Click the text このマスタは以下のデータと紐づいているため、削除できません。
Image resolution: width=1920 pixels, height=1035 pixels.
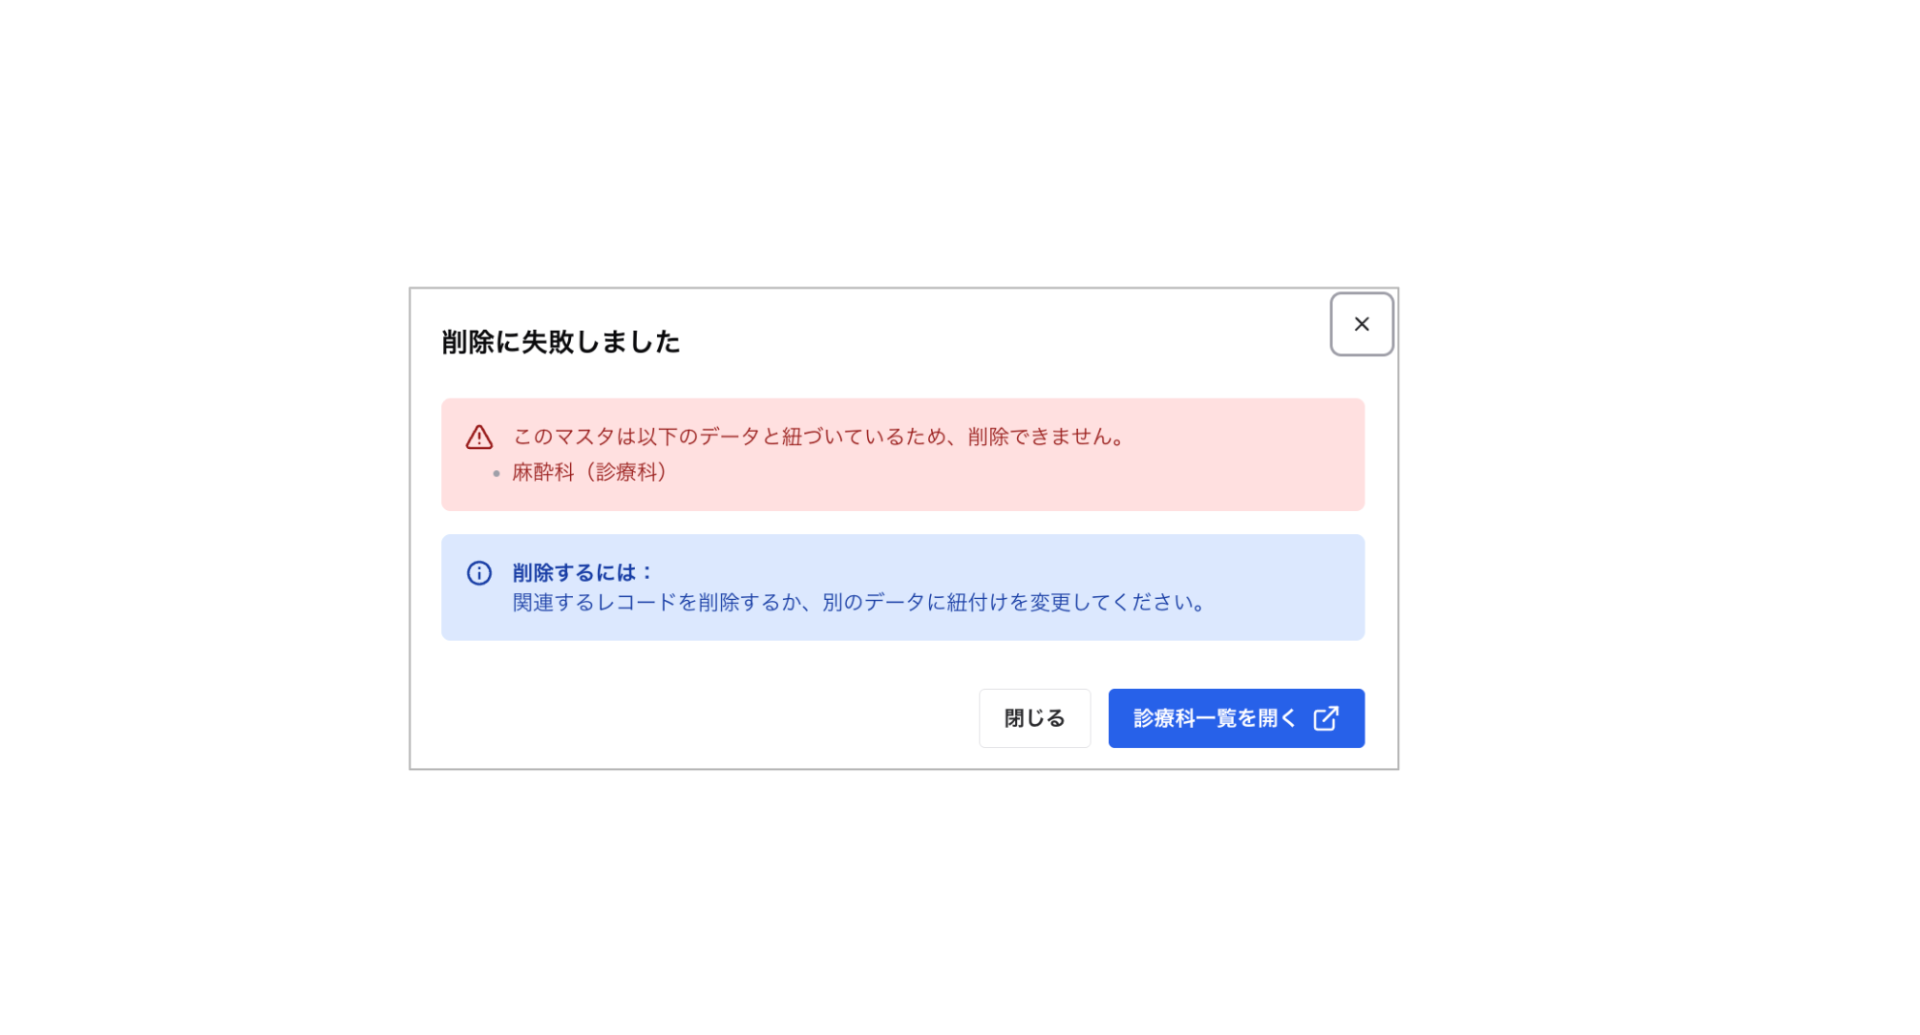click(x=817, y=436)
